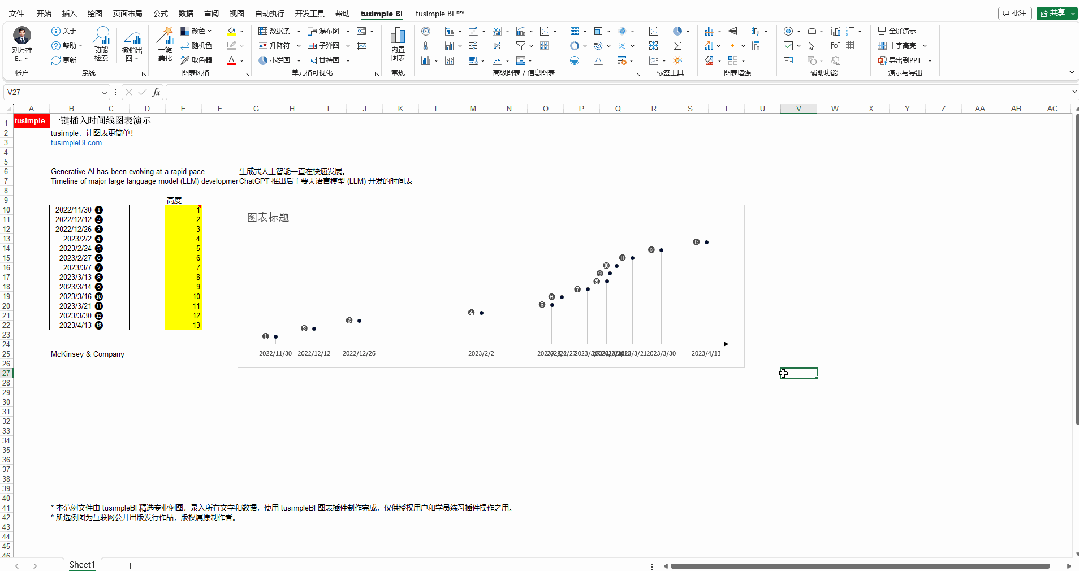Switch to the 插入 (Insert) ribbon tab
The width and height of the screenshot is (1079, 571).
point(70,13)
